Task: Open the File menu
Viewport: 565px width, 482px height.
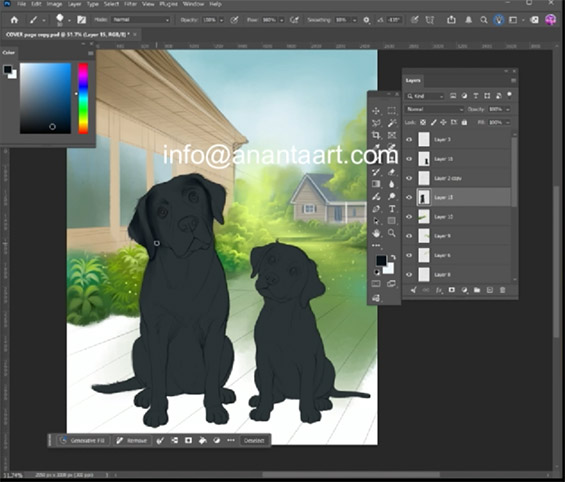Action: pyautogui.click(x=21, y=4)
